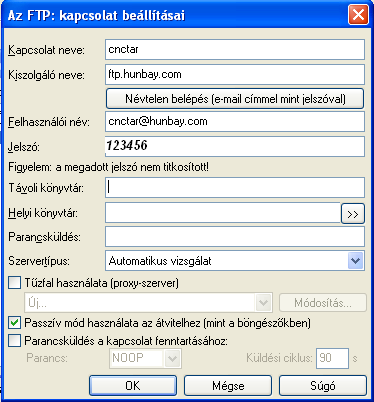Close the FTP kapcsolat beállításai dialog
Screen dimensions: 374x402
[x=358, y=15]
